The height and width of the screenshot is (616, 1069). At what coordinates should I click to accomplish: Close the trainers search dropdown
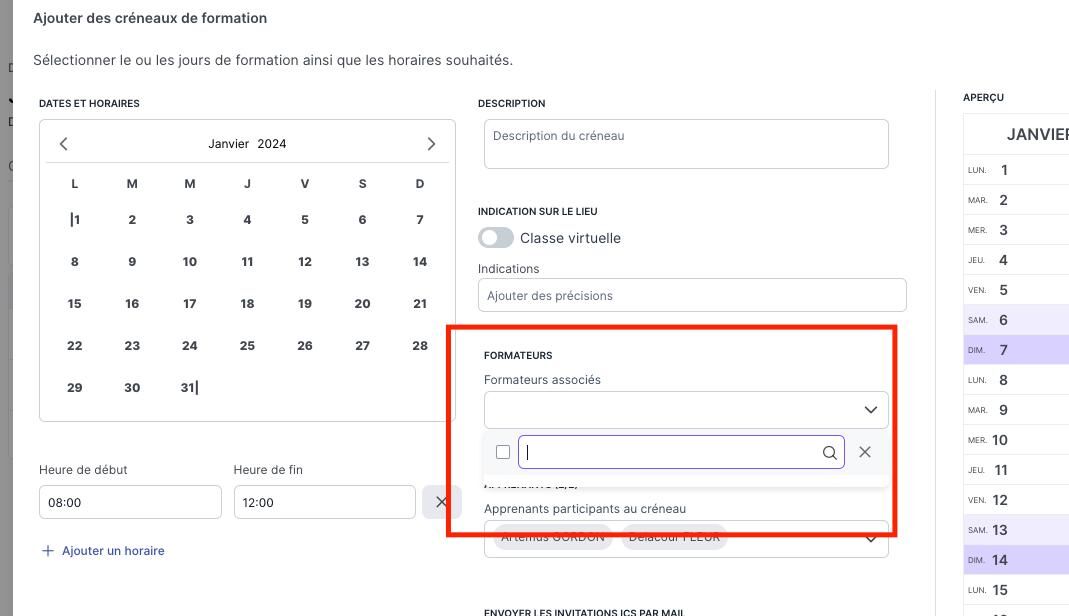point(865,452)
